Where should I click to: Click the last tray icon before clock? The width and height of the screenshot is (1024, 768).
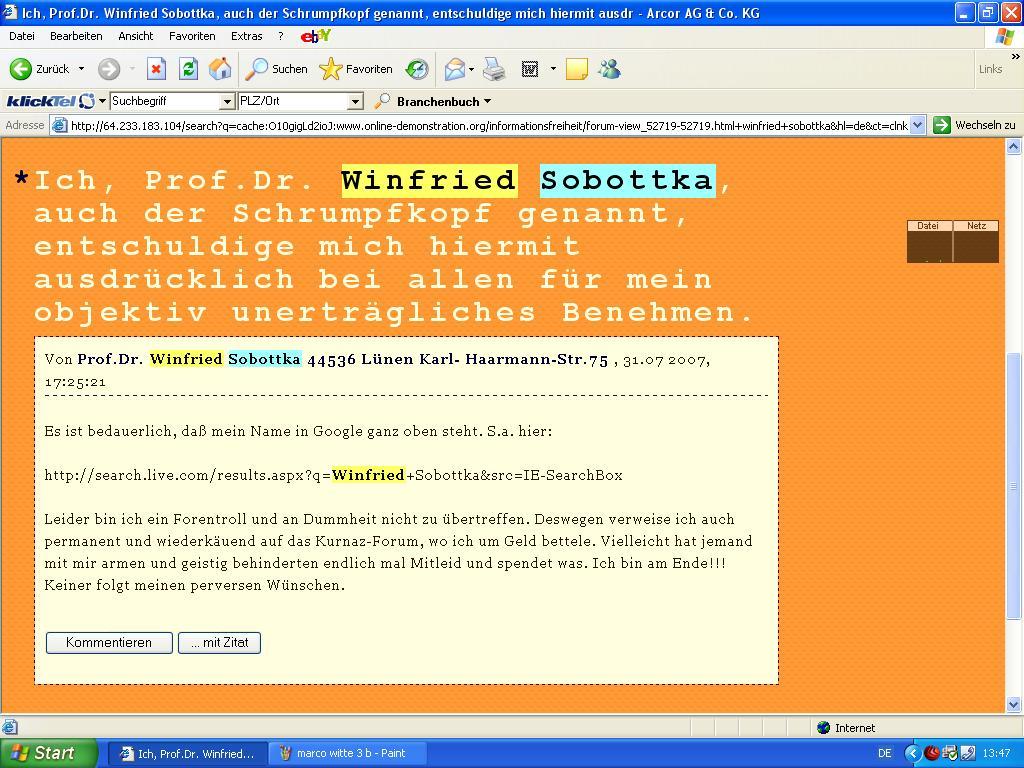(x=967, y=753)
